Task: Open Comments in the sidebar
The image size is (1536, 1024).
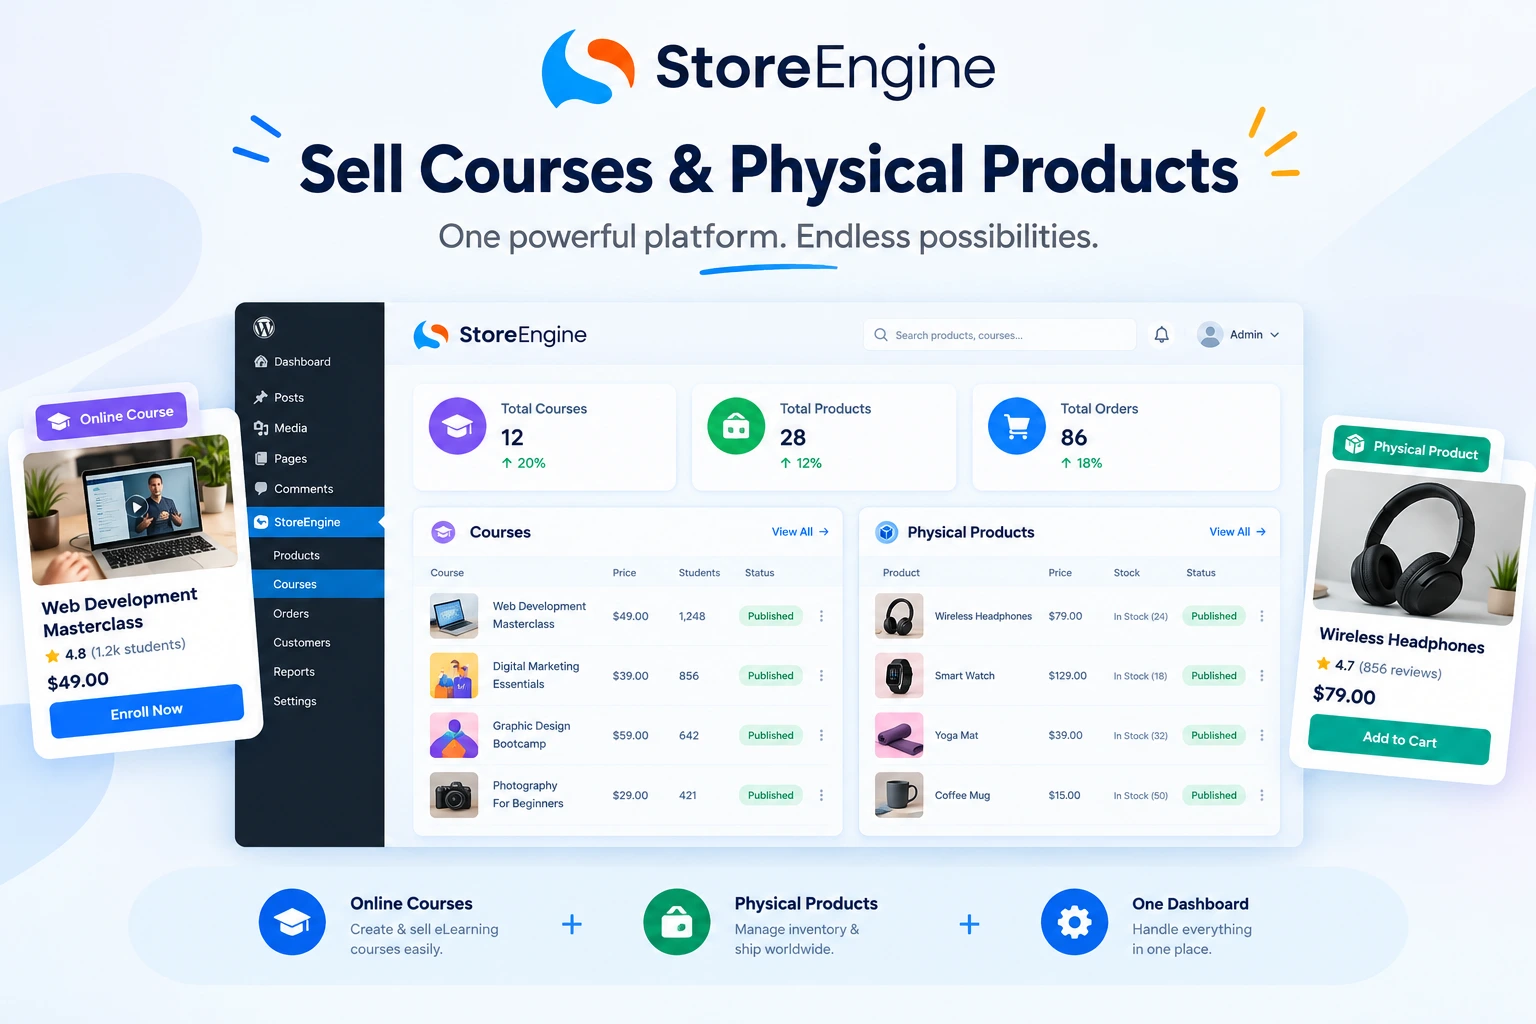Action: pos(293,489)
